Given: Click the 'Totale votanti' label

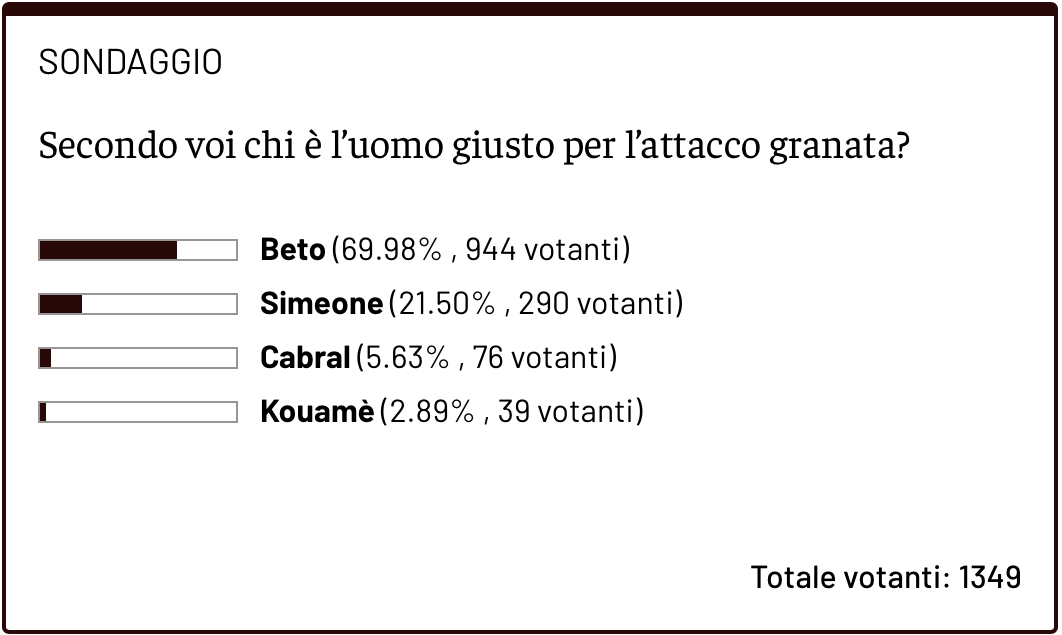Looking at the screenshot, I should click(x=850, y=577).
